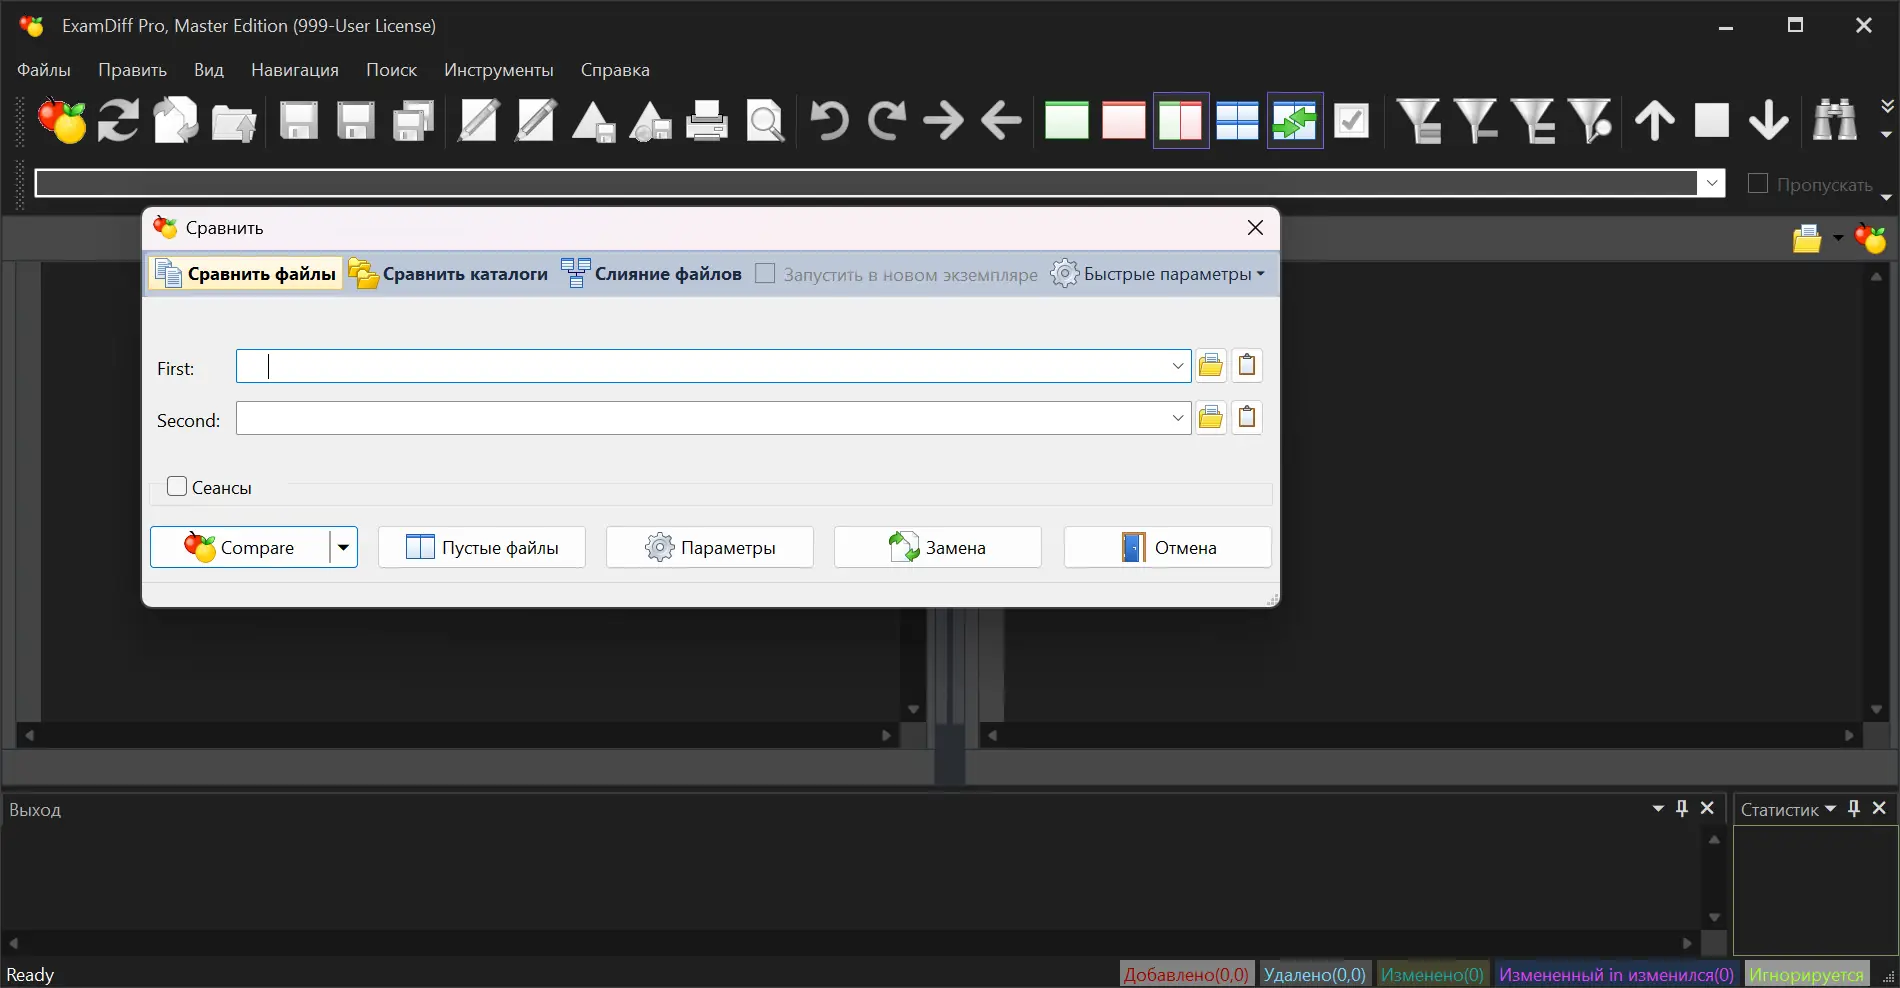Browse for the First file using folder icon
Image resolution: width=1900 pixels, height=988 pixels.
coord(1211,365)
